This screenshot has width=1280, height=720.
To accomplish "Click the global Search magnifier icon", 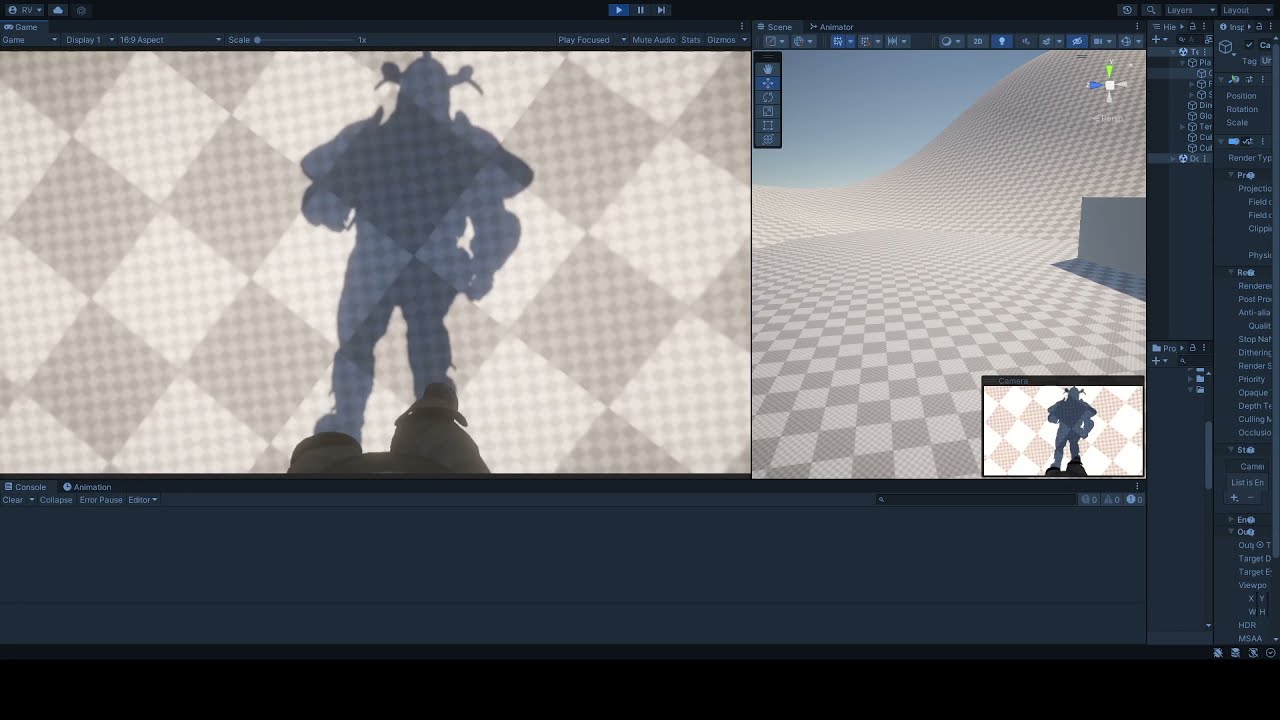I will 1151,10.
